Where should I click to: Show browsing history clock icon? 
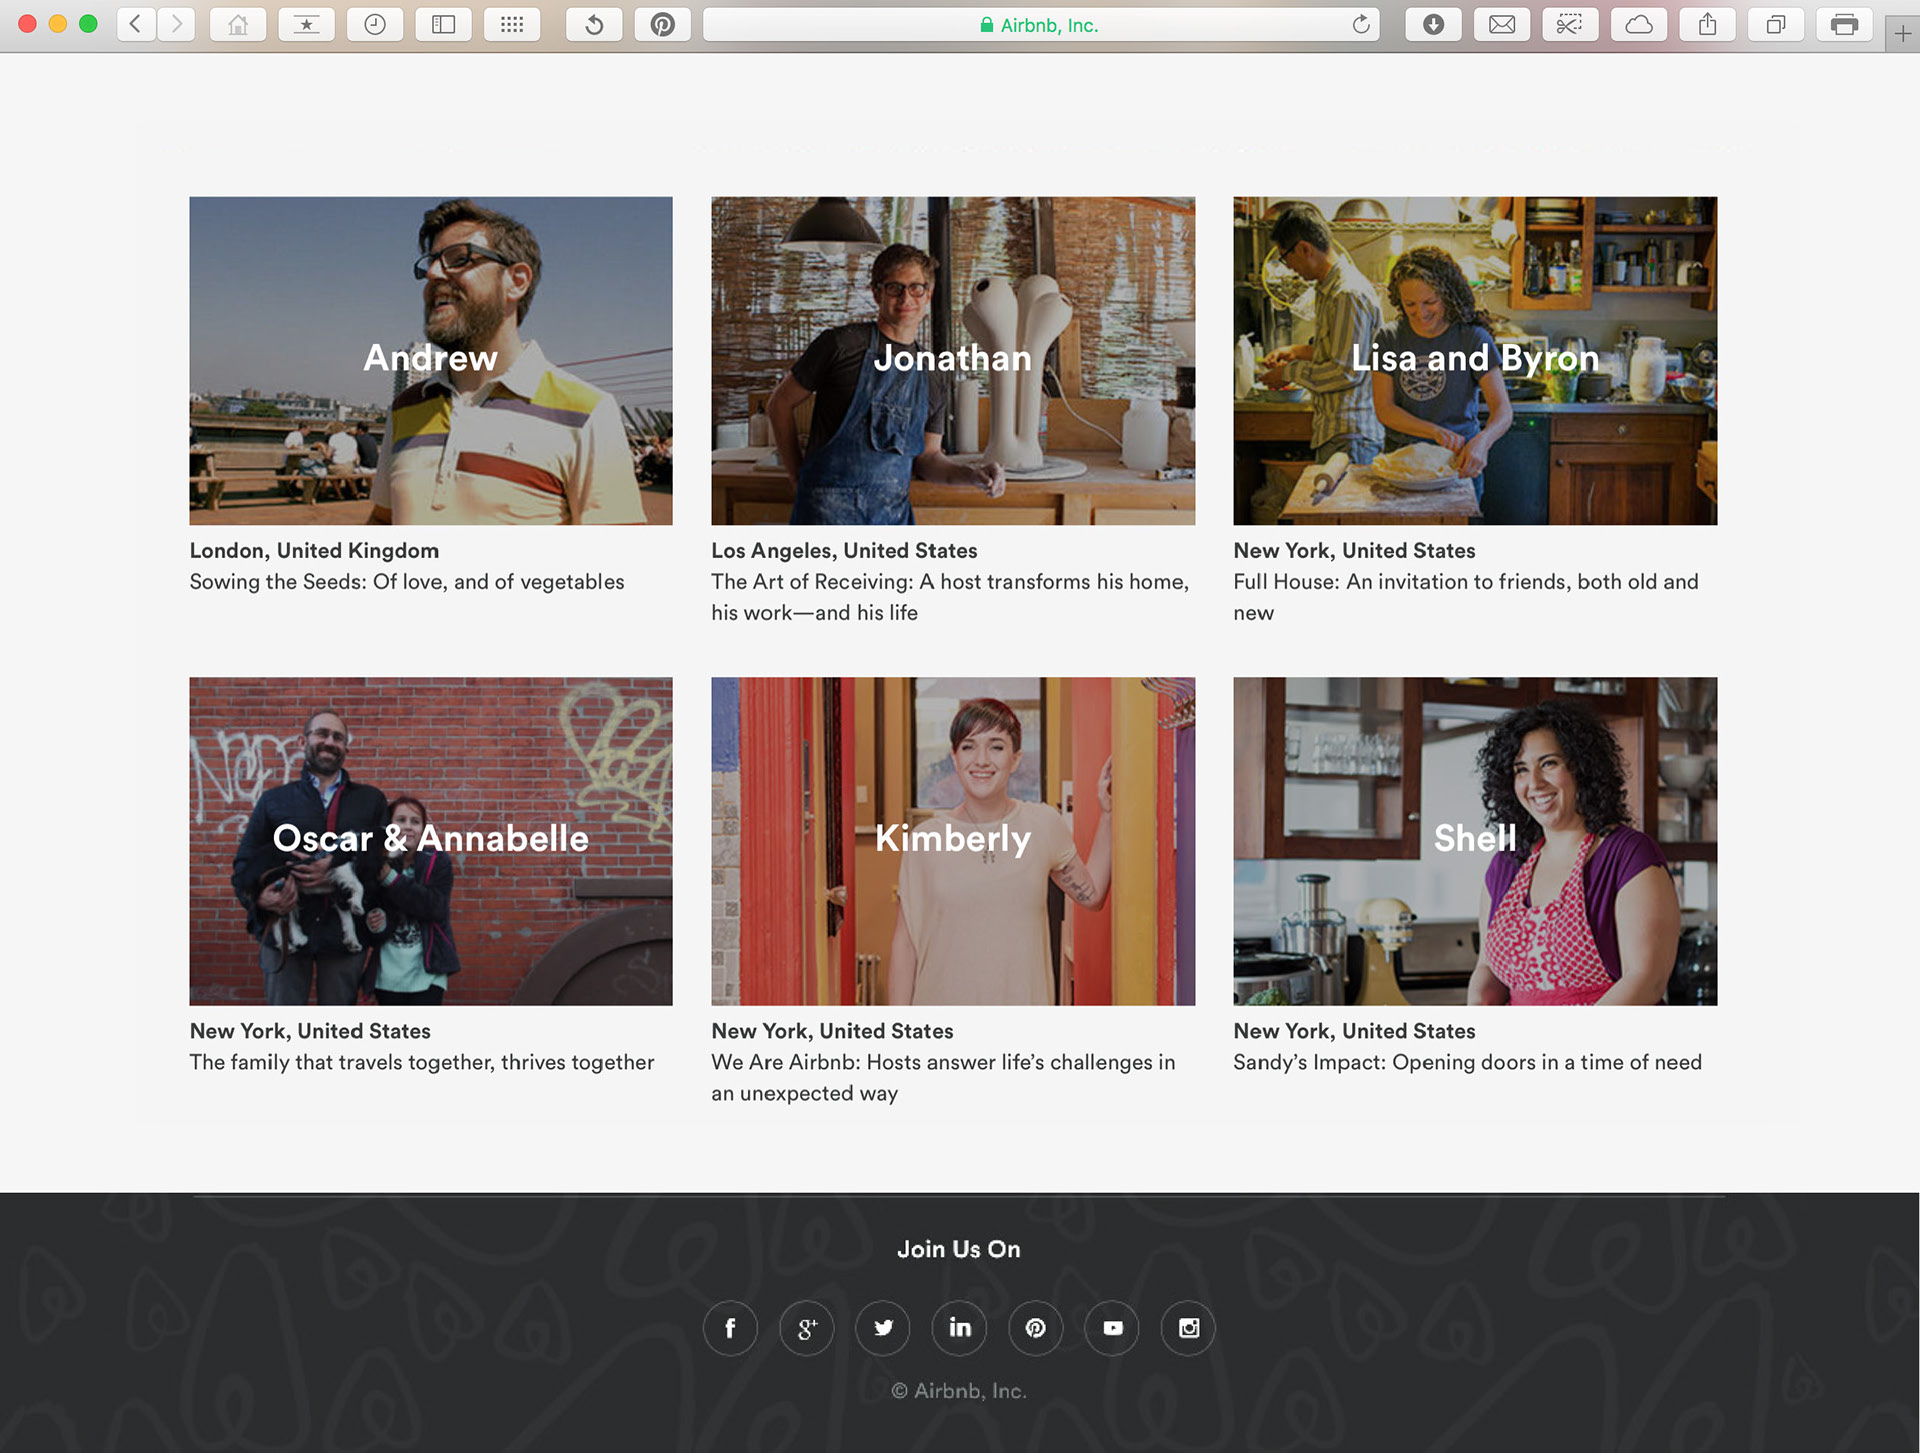coord(375,24)
